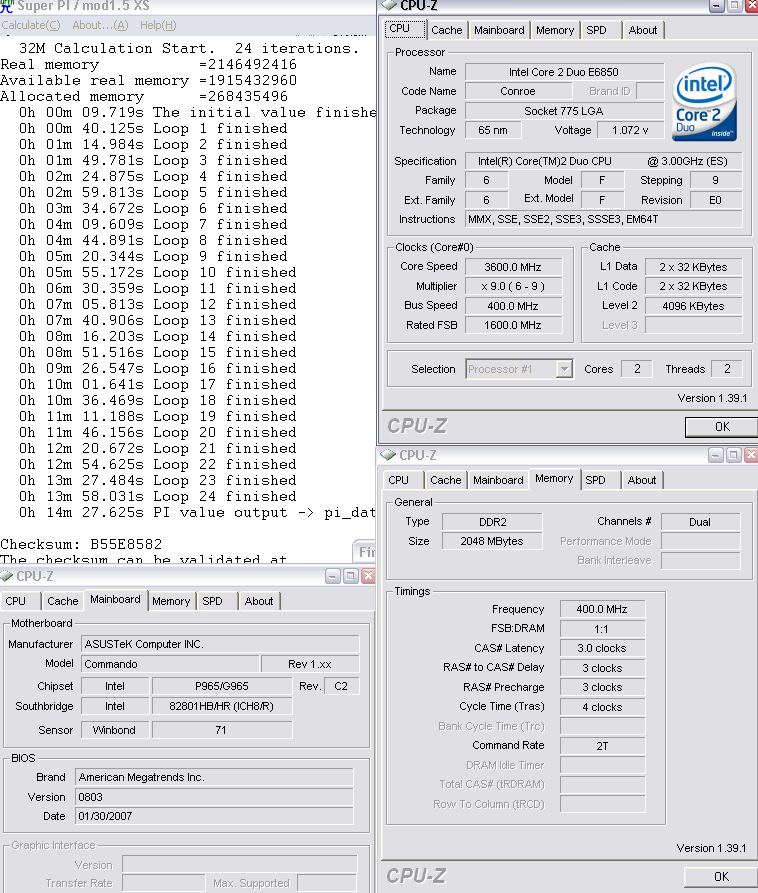Open the About... menu in Super PI
This screenshot has height=893, width=758.
point(98,25)
